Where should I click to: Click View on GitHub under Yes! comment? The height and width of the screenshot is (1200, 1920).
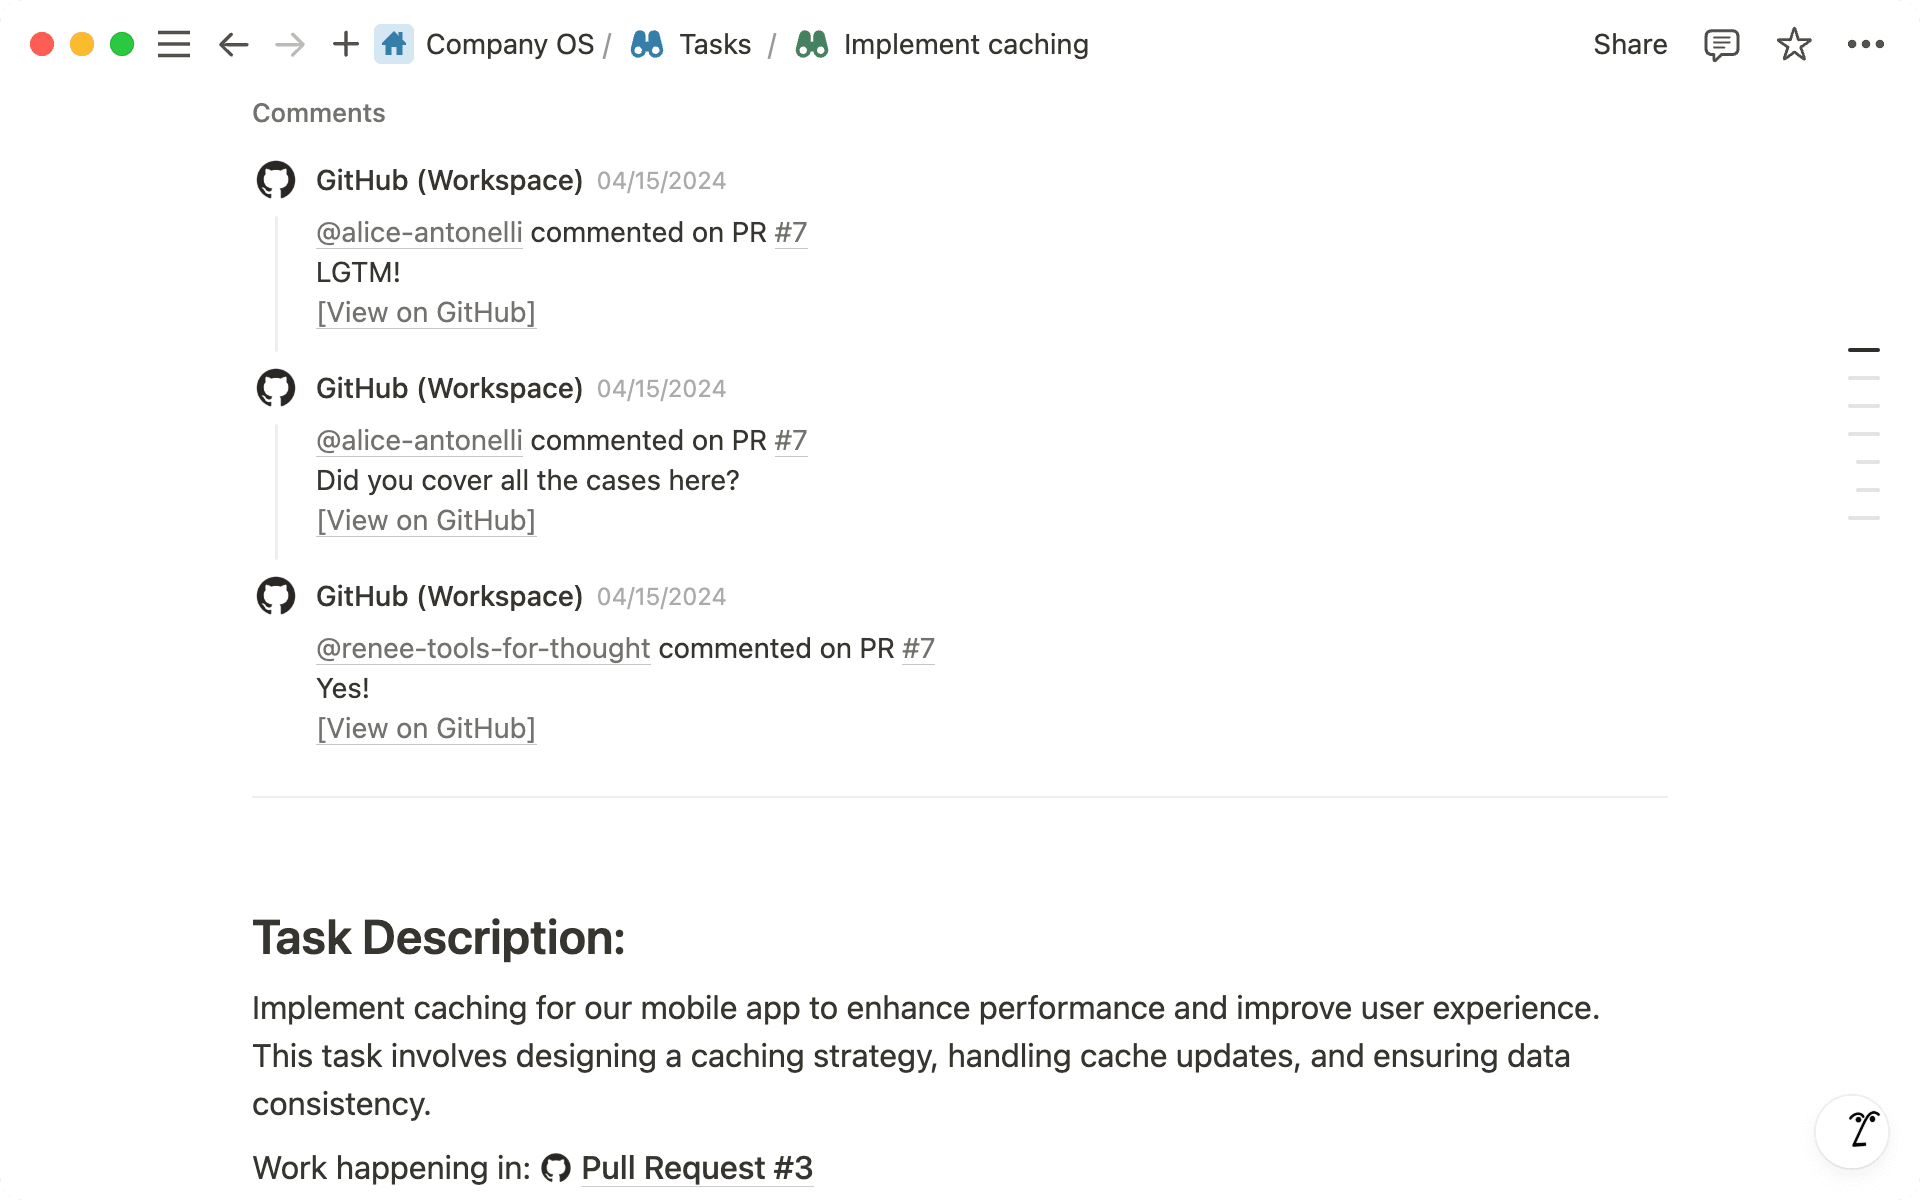pyautogui.click(x=425, y=728)
